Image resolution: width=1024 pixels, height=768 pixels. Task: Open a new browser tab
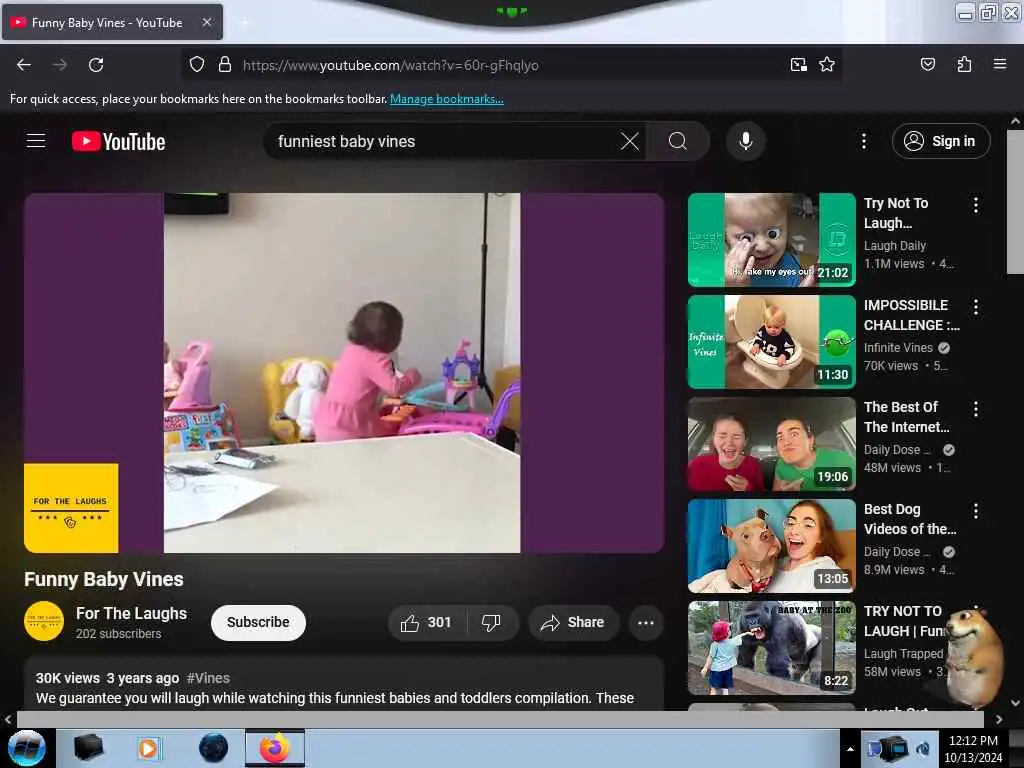pyautogui.click(x=245, y=22)
